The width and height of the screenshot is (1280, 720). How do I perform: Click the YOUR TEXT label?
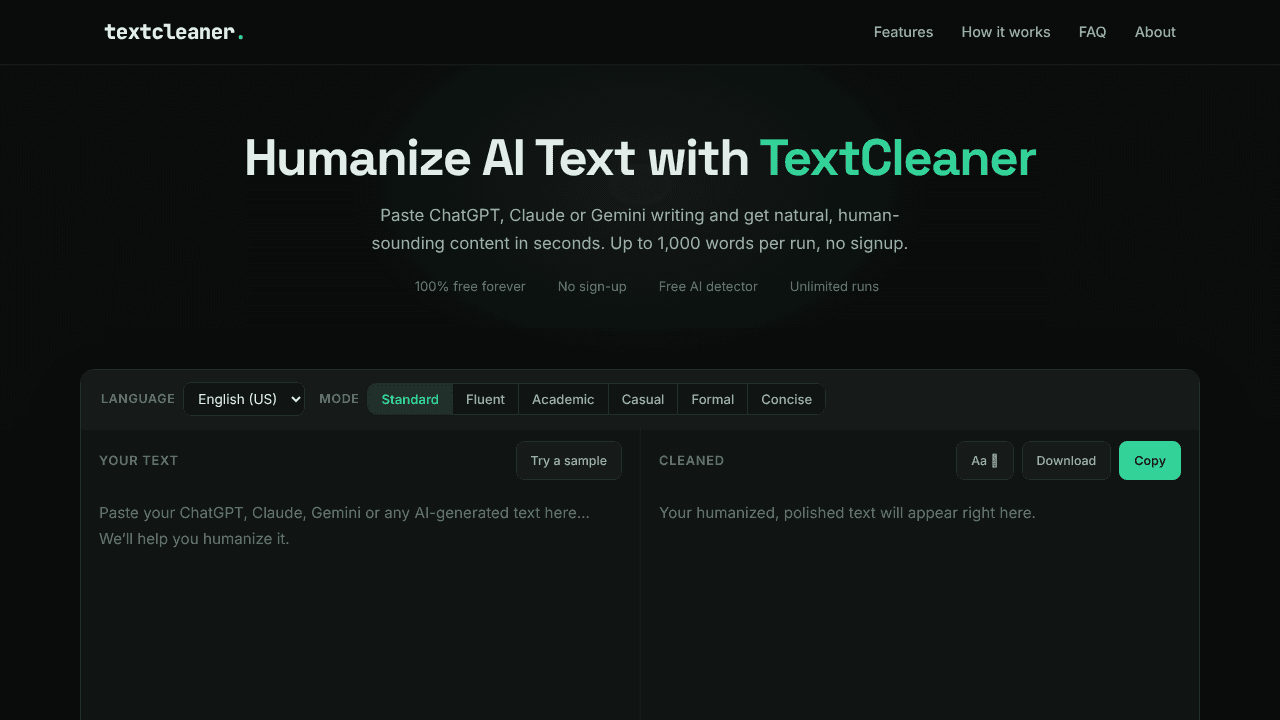(138, 461)
